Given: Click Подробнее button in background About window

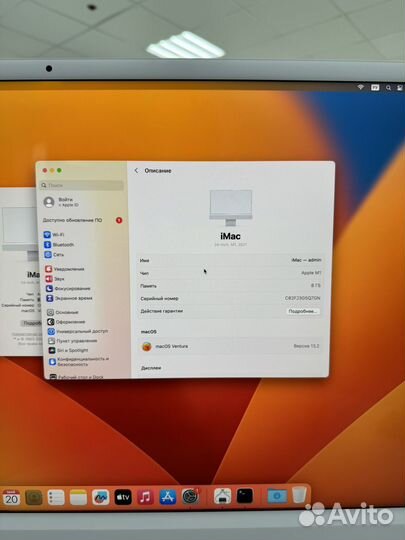Looking at the screenshot, I should [x=32, y=323].
